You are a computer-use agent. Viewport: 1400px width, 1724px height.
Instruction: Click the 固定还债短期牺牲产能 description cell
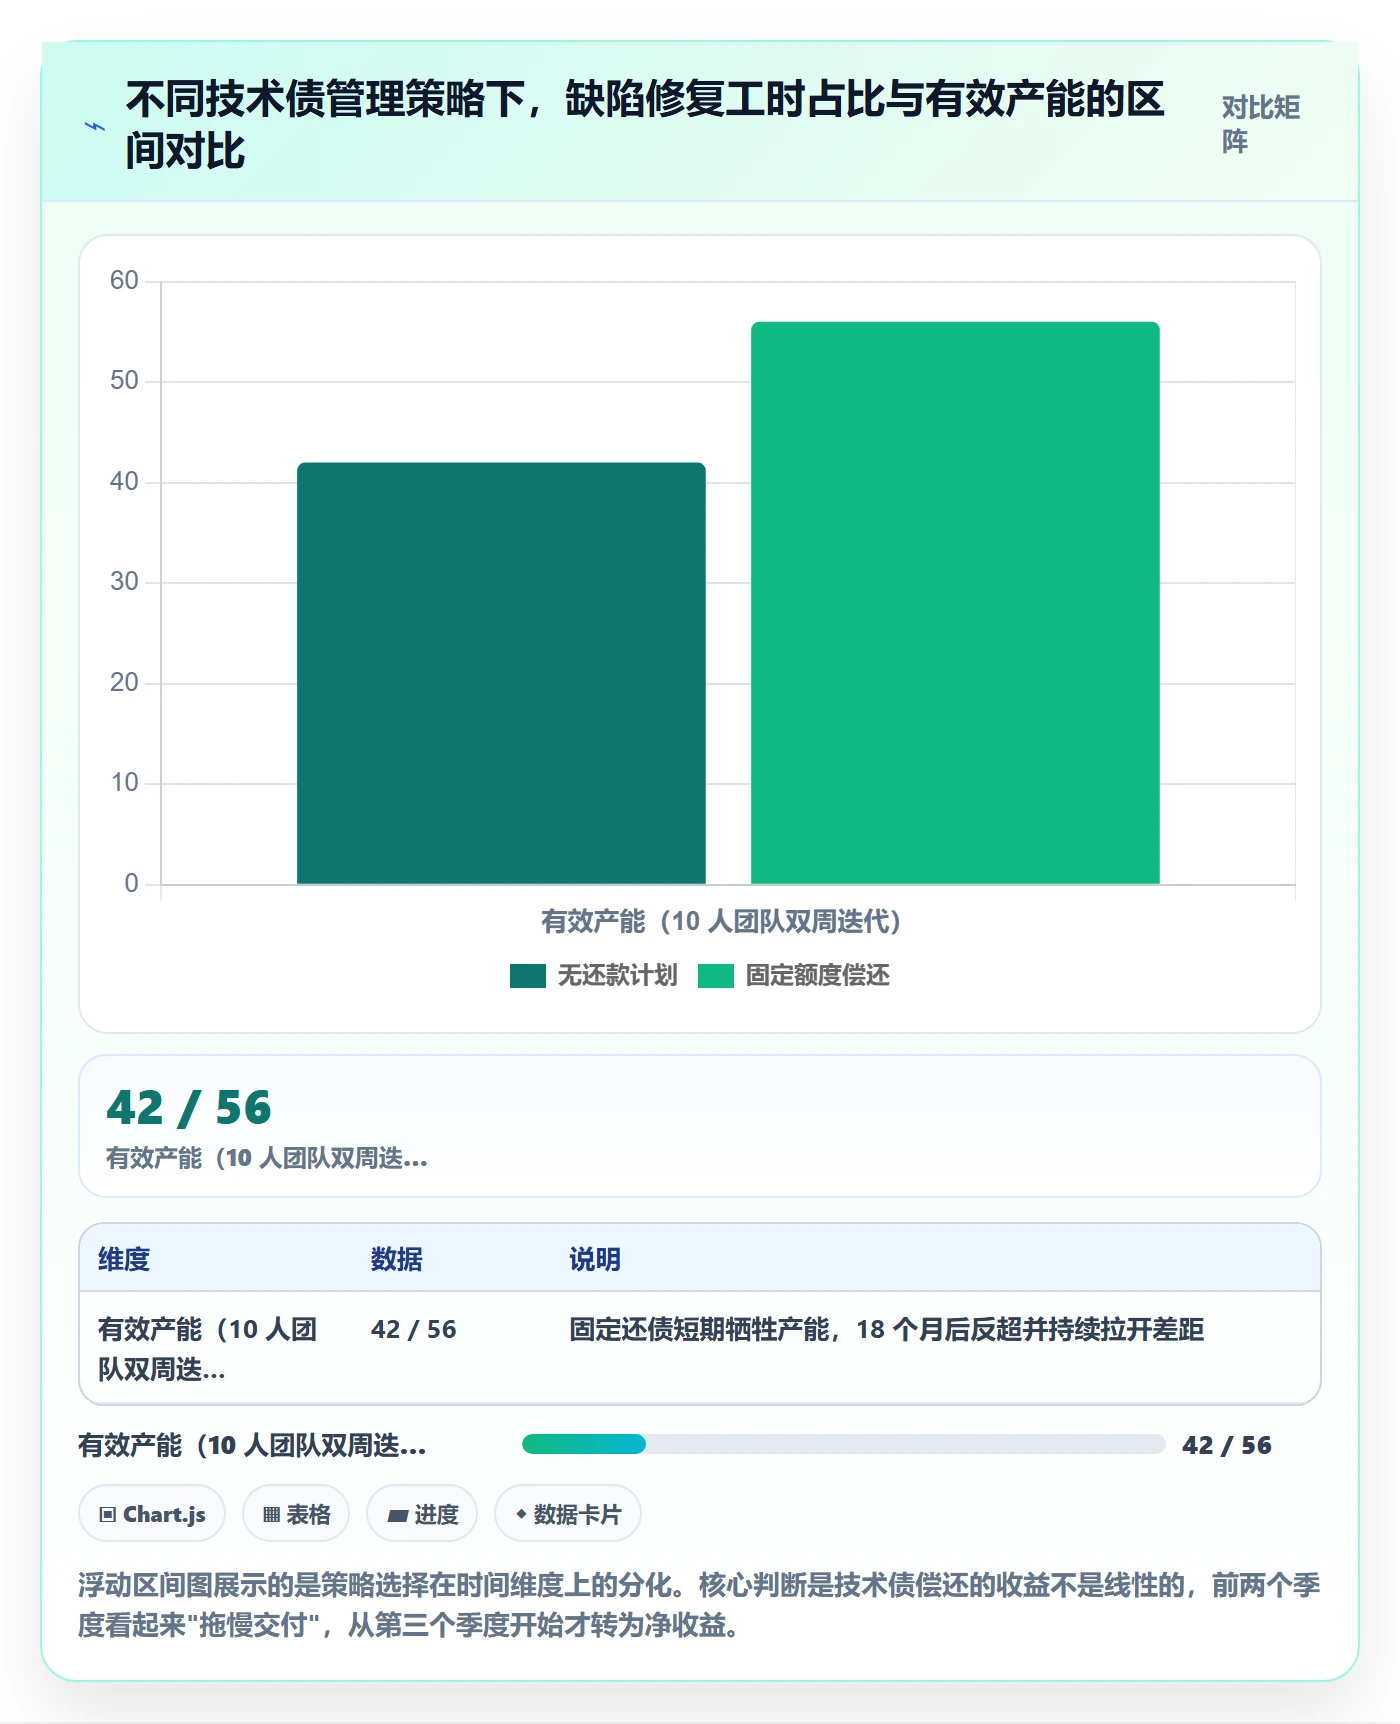(886, 1329)
